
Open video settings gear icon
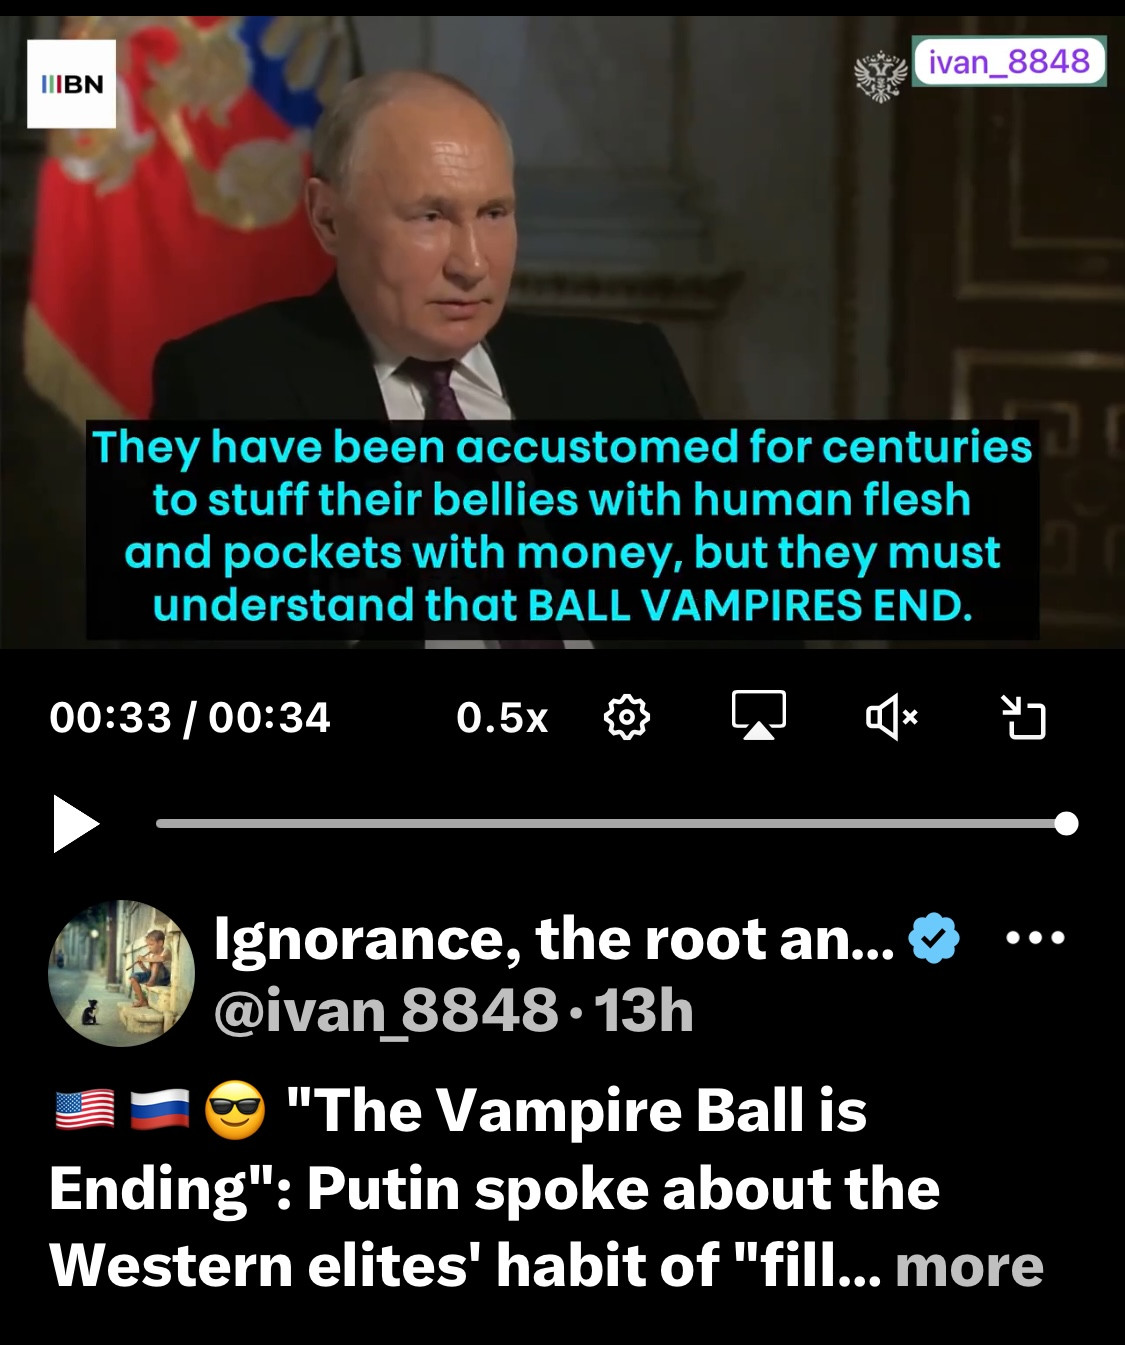tap(627, 718)
